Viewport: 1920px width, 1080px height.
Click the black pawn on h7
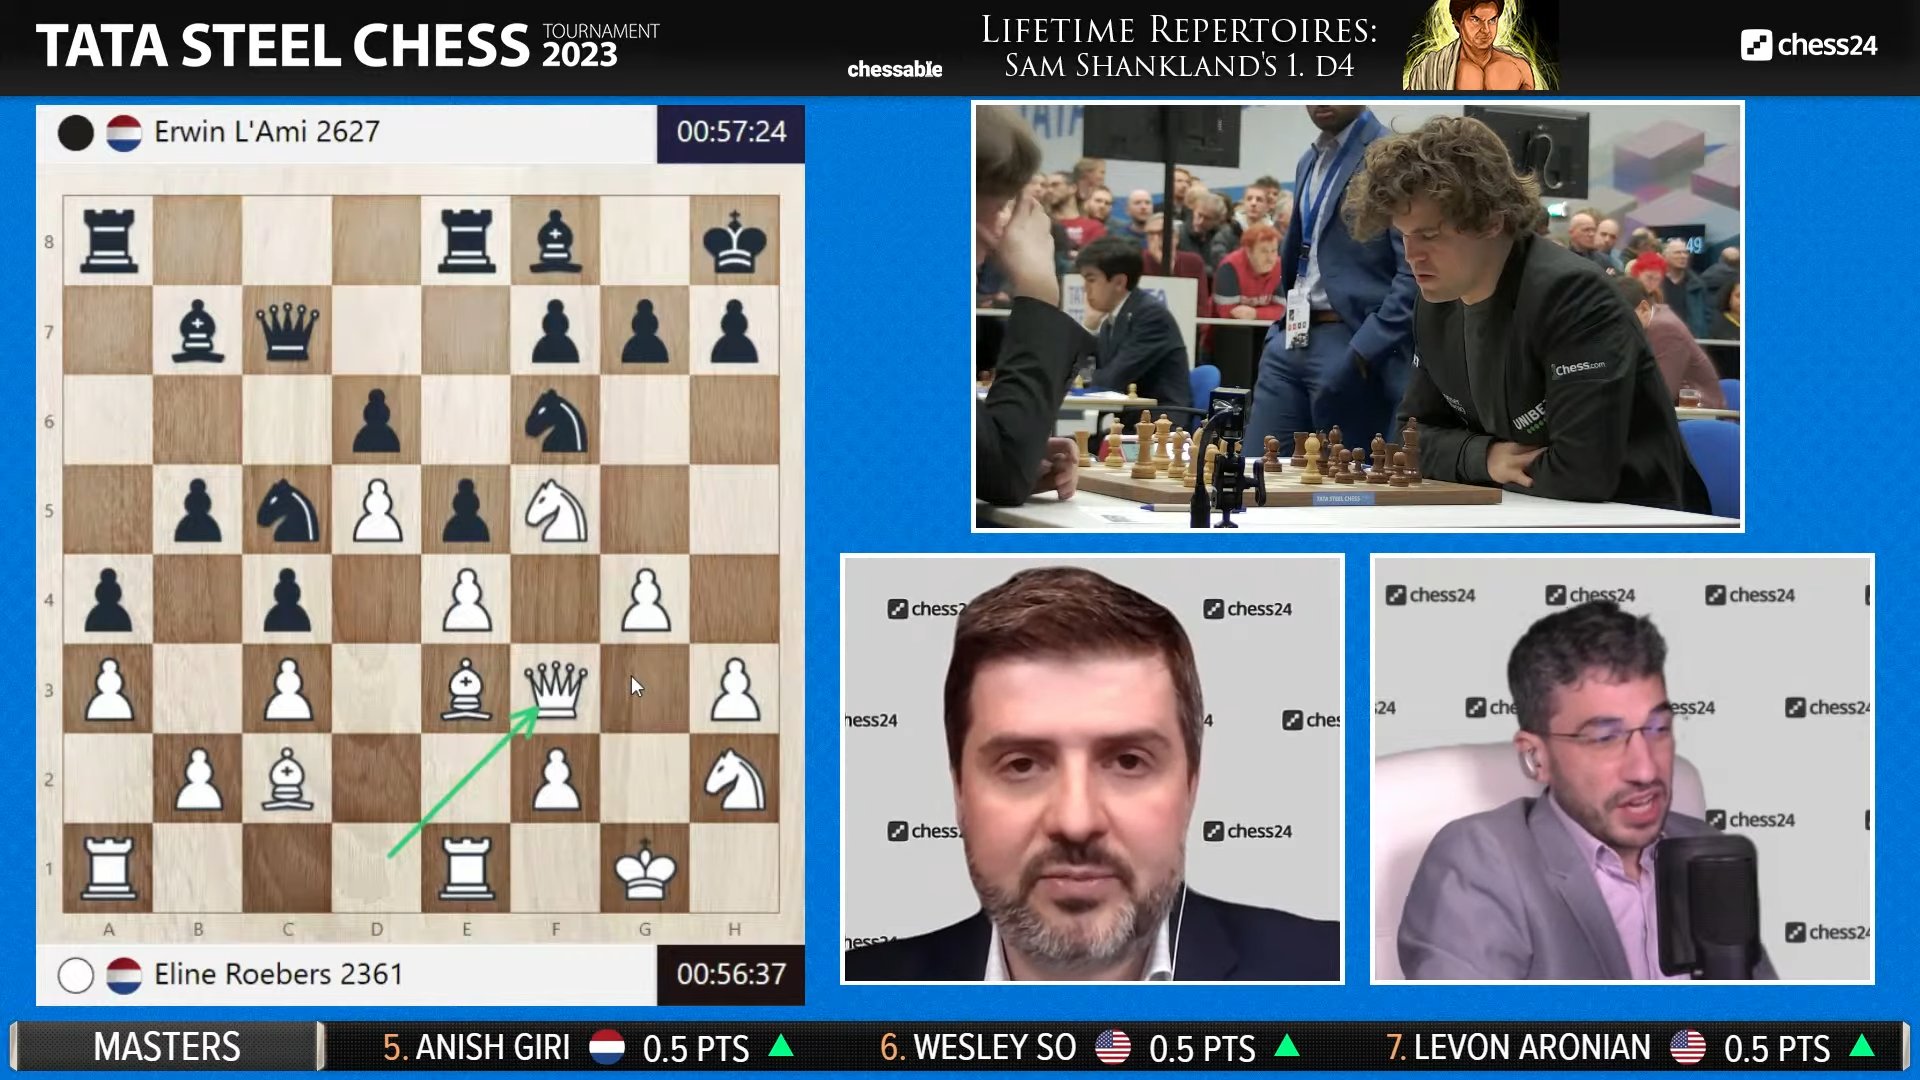734,331
